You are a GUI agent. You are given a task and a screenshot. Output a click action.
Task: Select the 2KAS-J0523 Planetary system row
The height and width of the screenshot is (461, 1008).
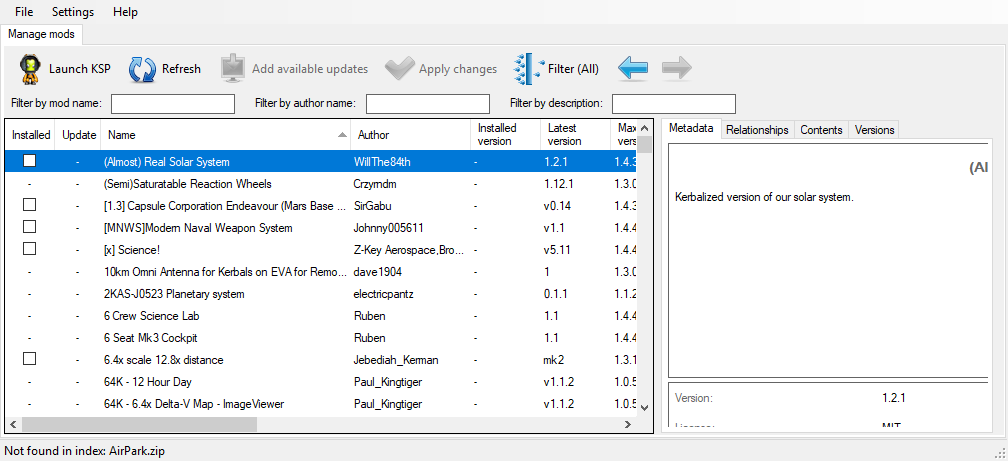321,294
